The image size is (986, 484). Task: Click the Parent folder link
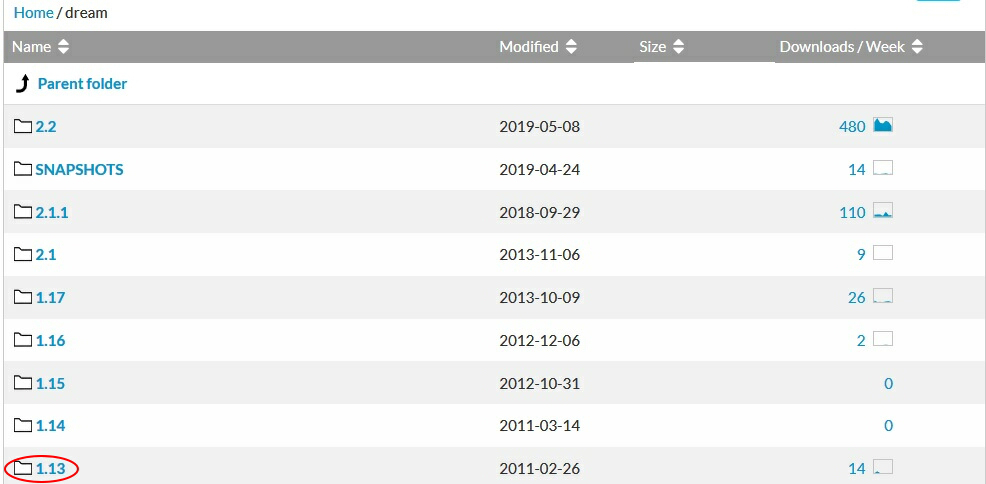pos(82,84)
